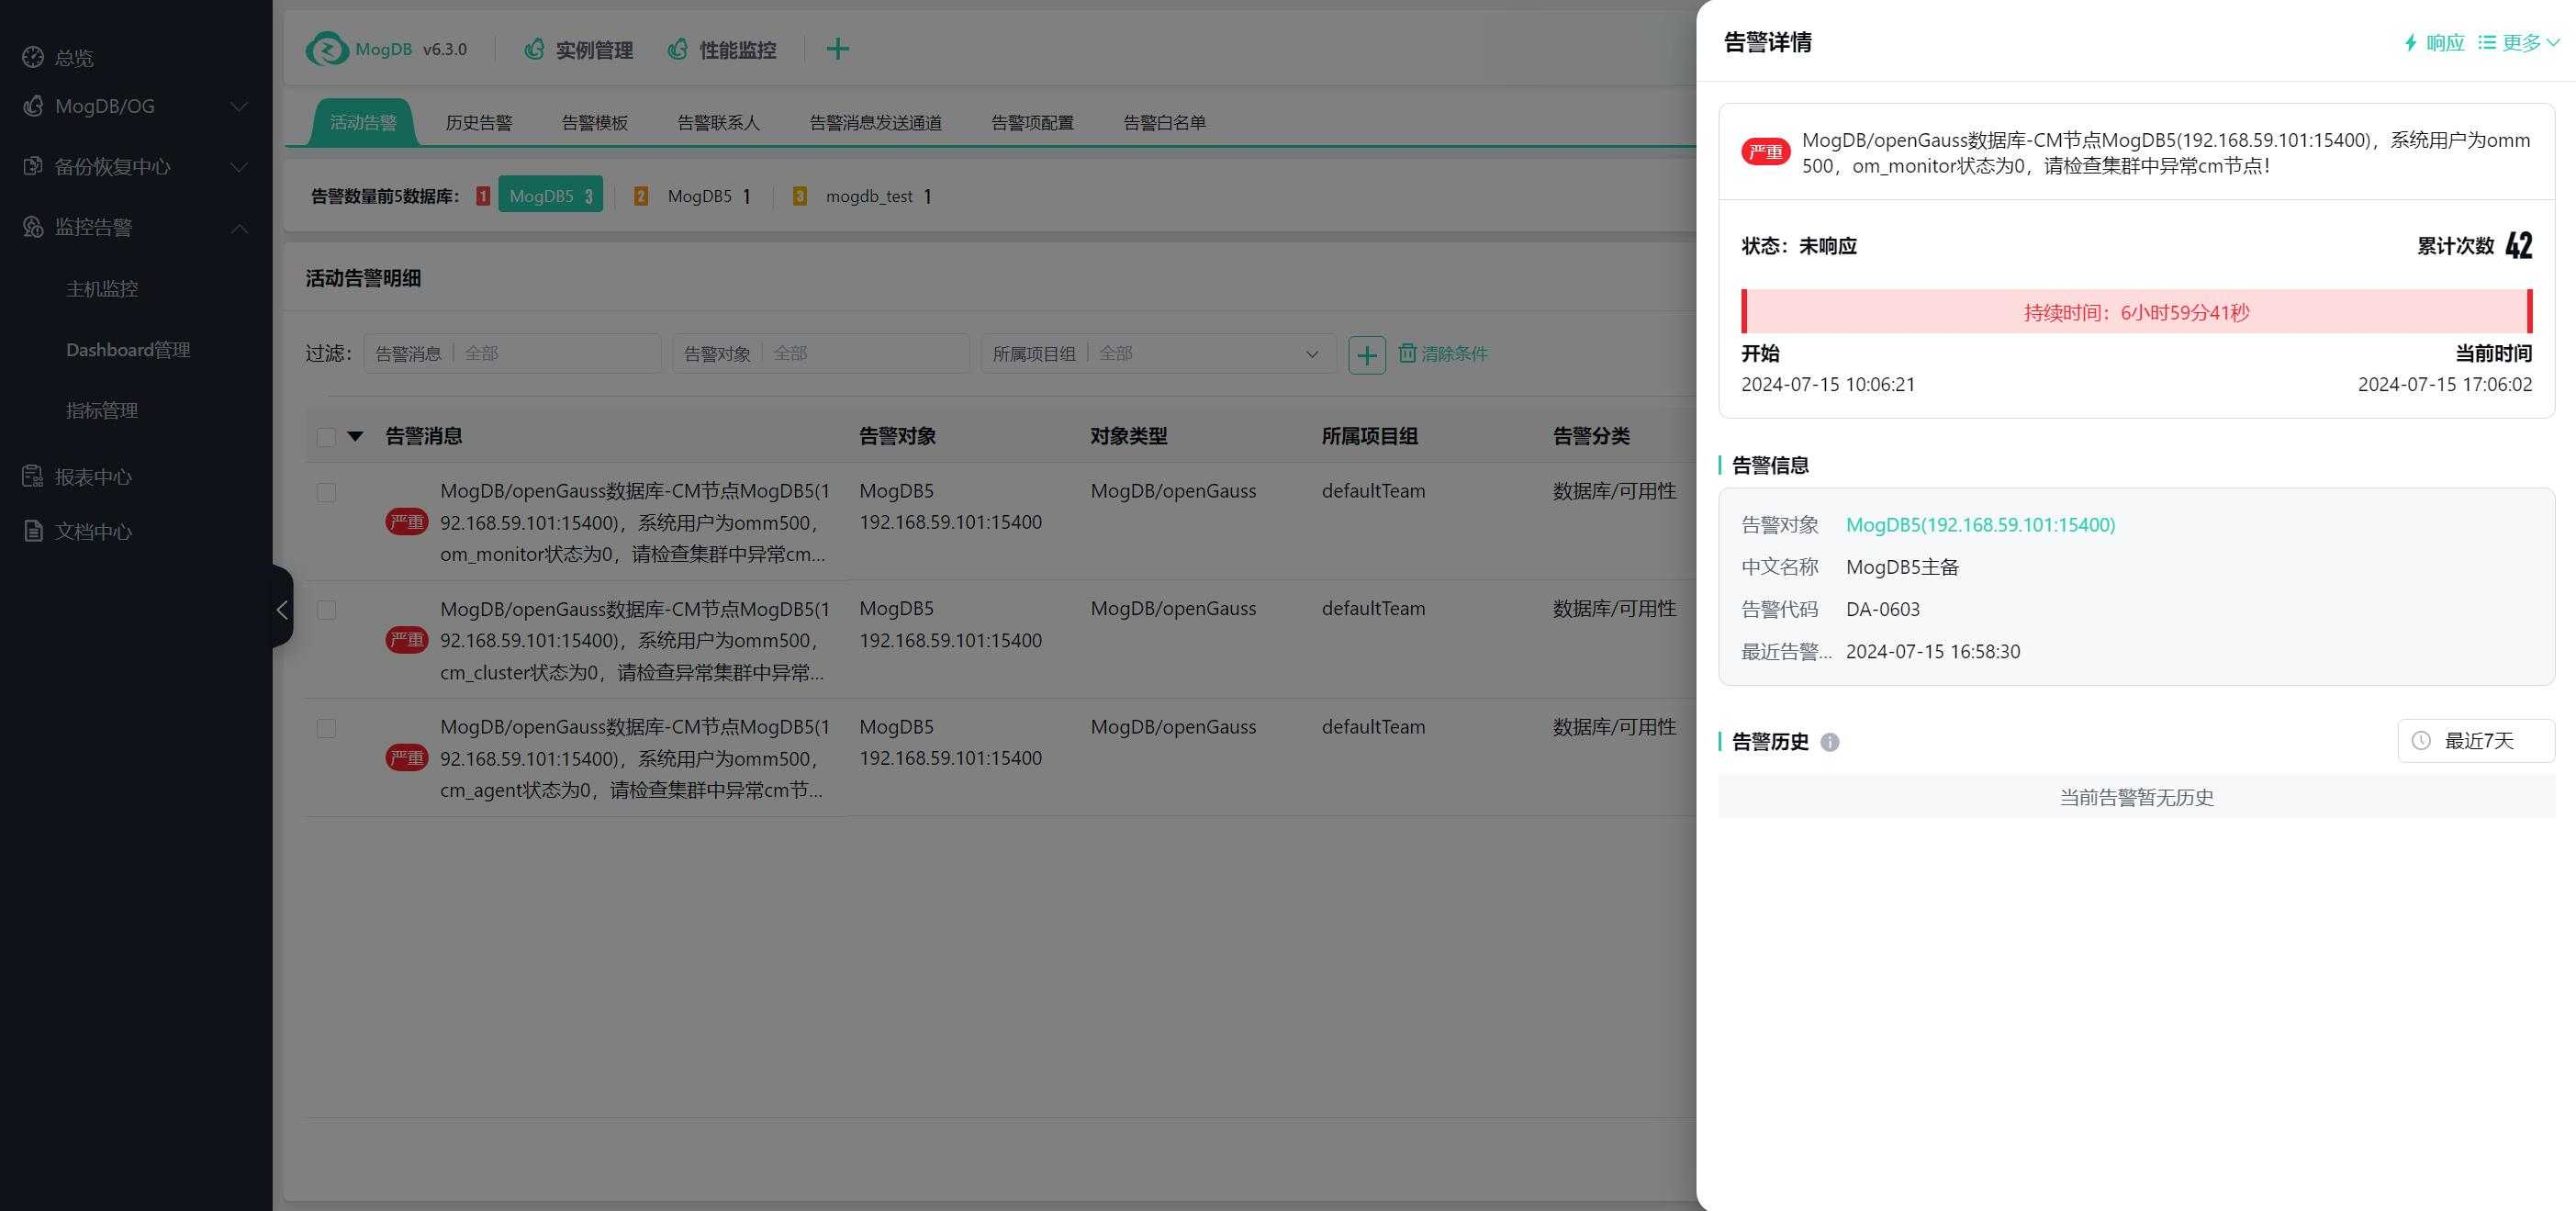The width and height of the screenshot is (2576, 1211).
Task: Select the MogDB5 1 database chip
Action: click(710, 196)
